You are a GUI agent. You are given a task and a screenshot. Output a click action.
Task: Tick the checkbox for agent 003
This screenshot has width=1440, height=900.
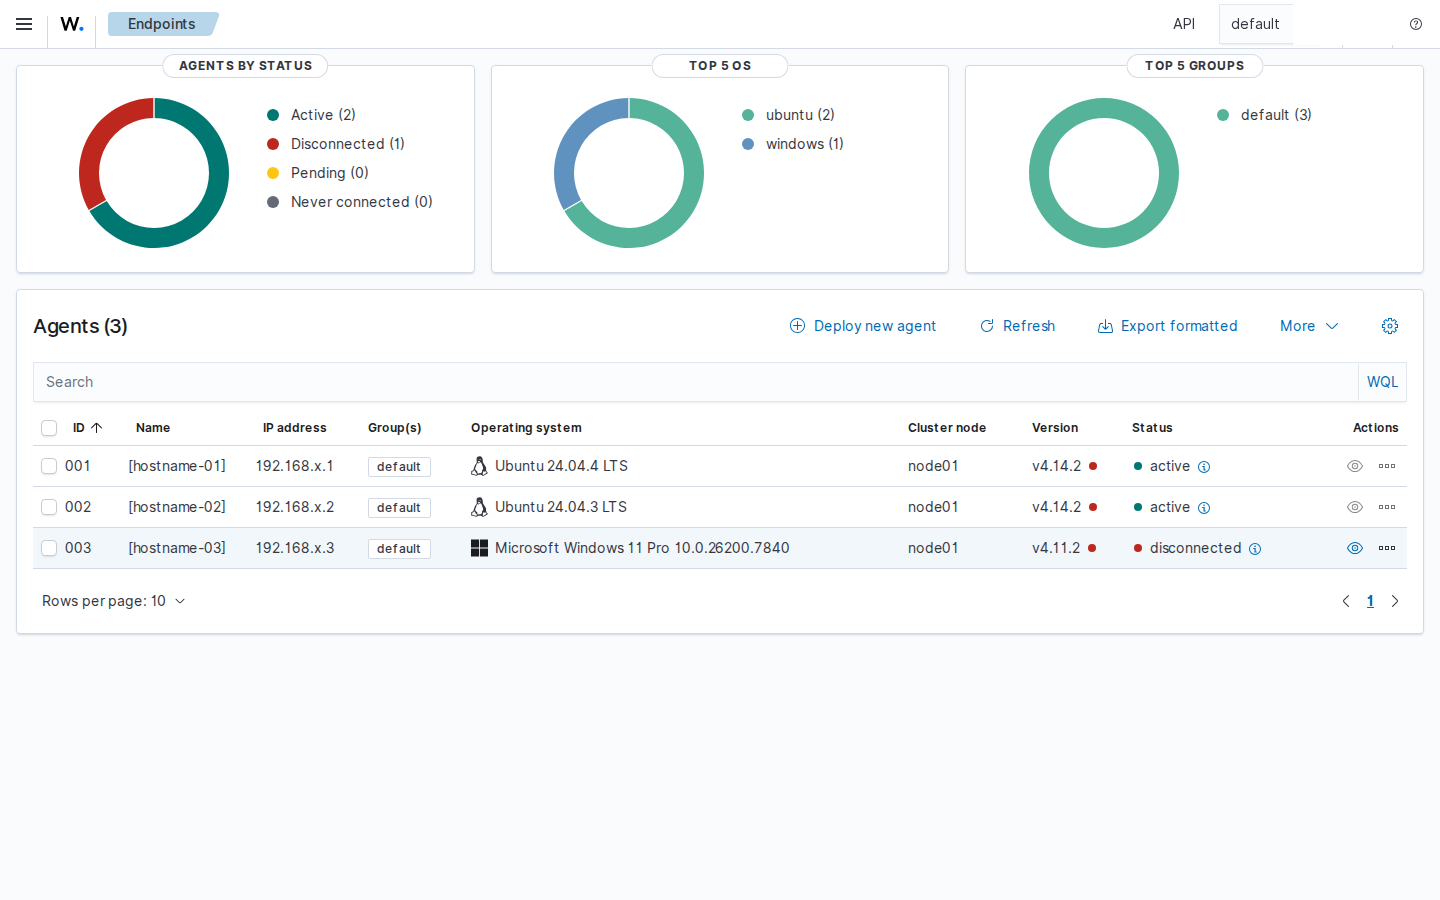point(49,548)
